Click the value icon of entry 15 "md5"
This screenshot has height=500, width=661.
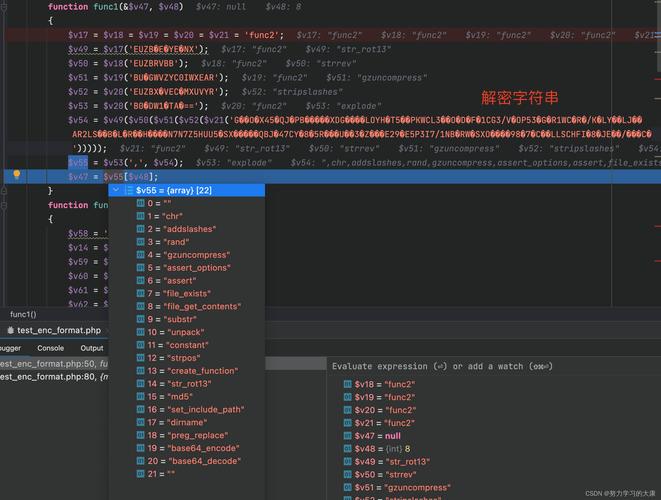141,397
